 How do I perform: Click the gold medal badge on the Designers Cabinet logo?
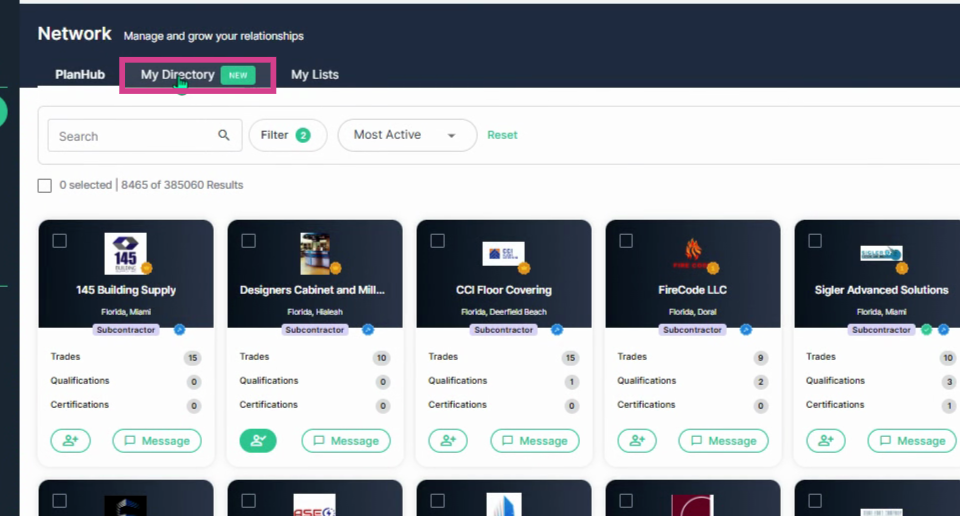pyautogui.click(x=335, y=268)
